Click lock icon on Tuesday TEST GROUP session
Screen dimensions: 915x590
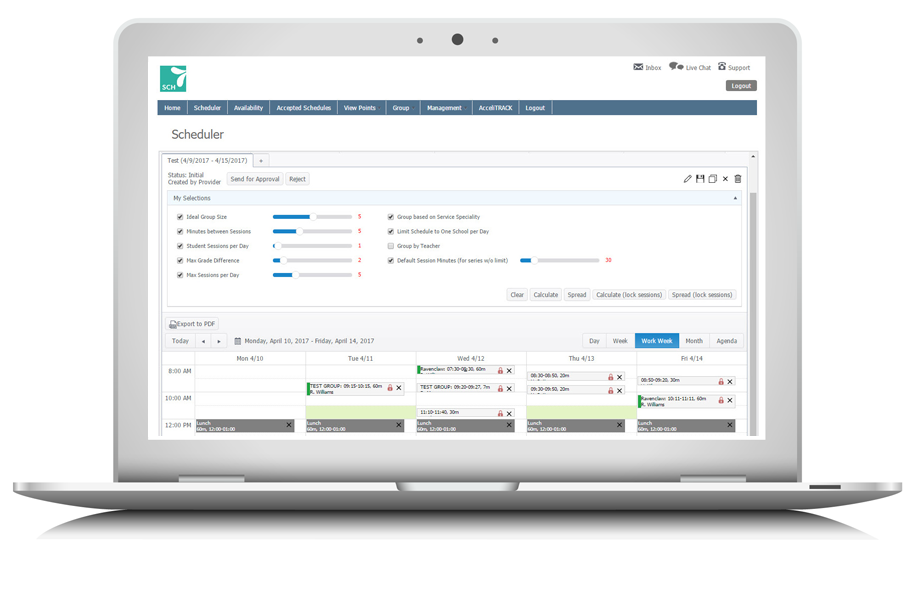coord(390,388)
